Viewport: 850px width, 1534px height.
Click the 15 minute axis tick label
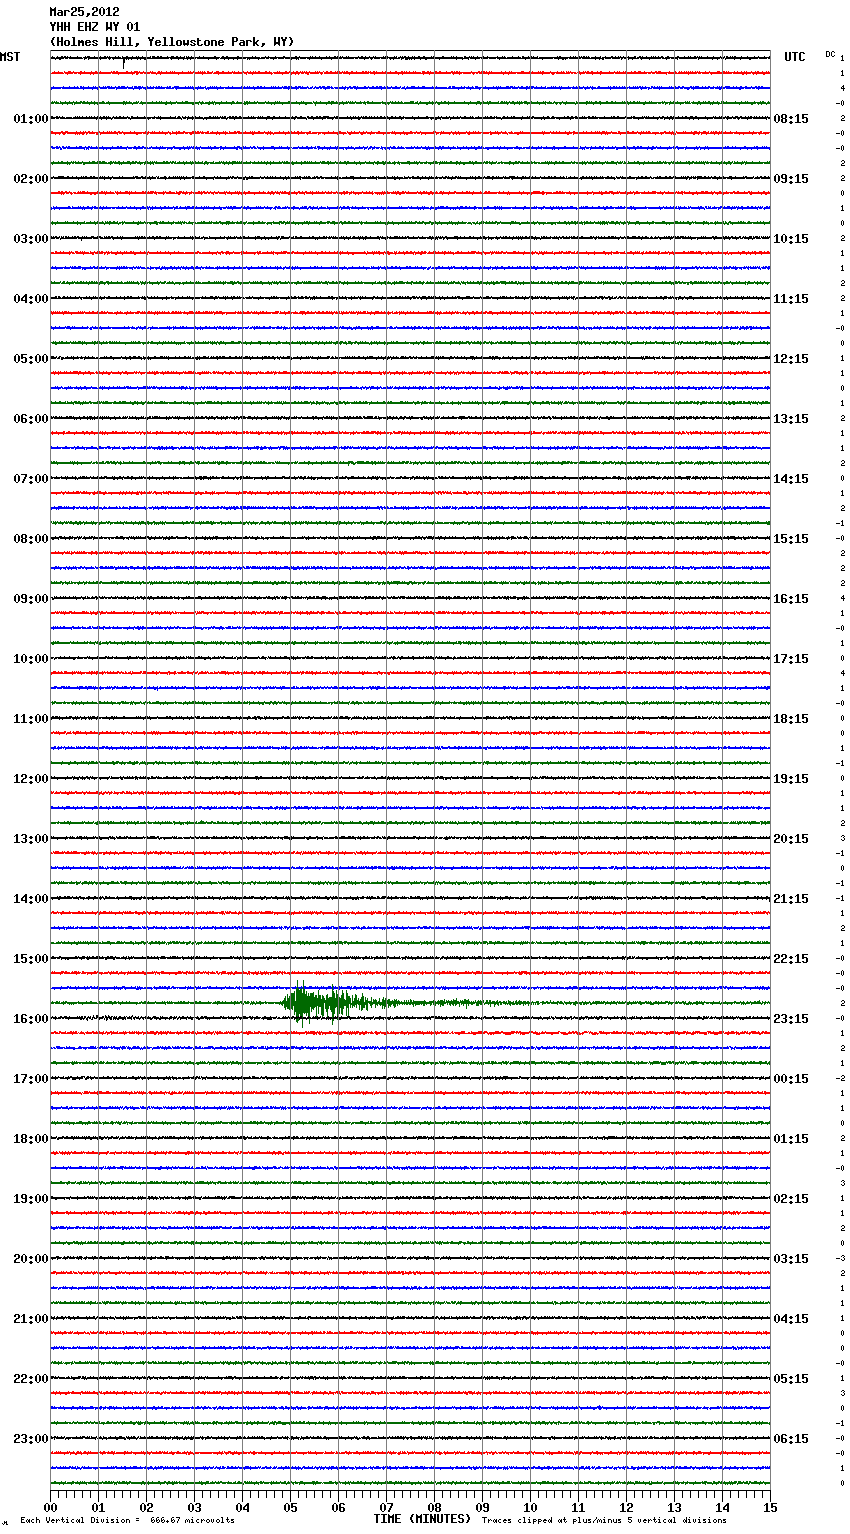(770, 1508)
